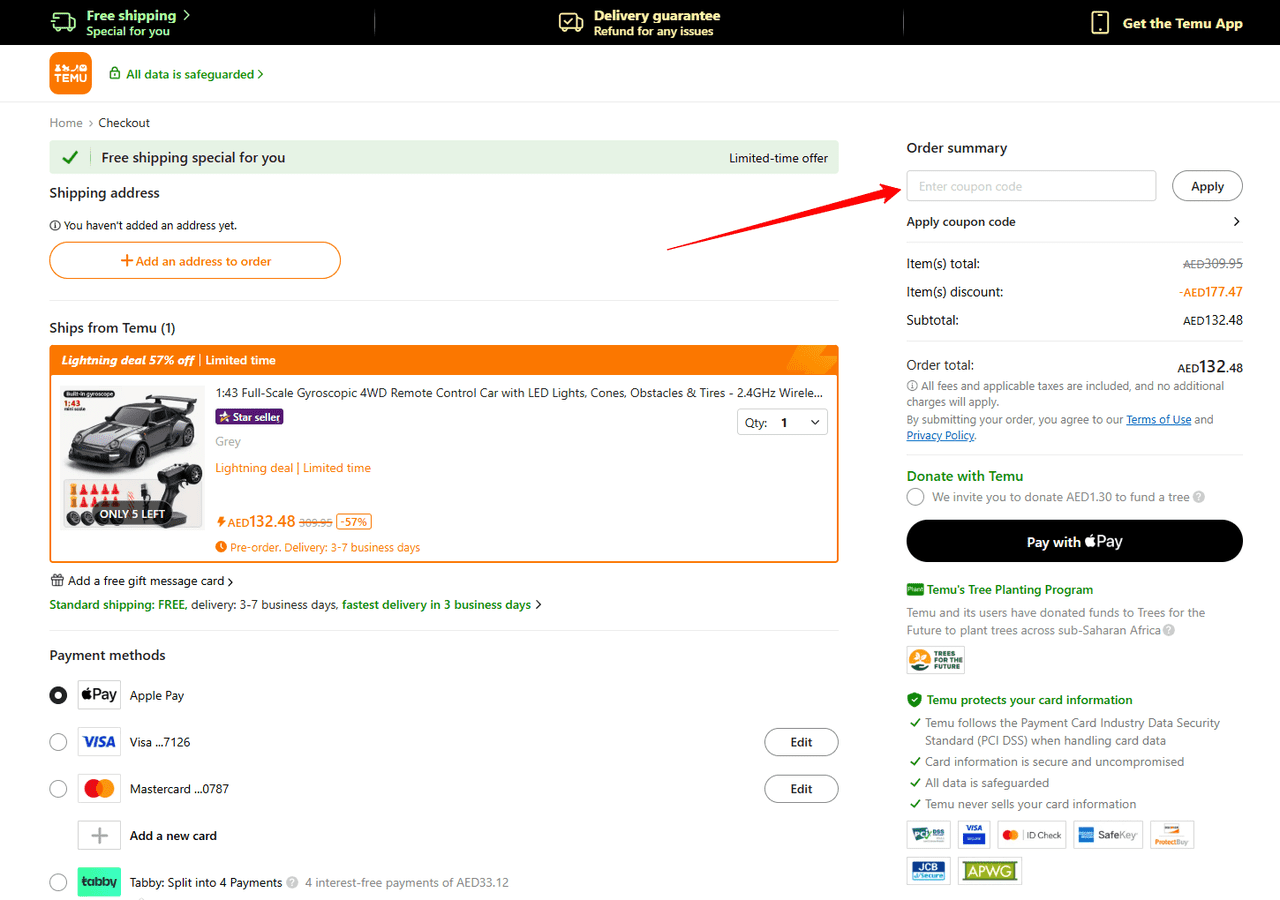The height and width of the screenshot is (900, 1280).
Task: Click Order total AED132.48 amount
Action: click(x=1210, y=367)
